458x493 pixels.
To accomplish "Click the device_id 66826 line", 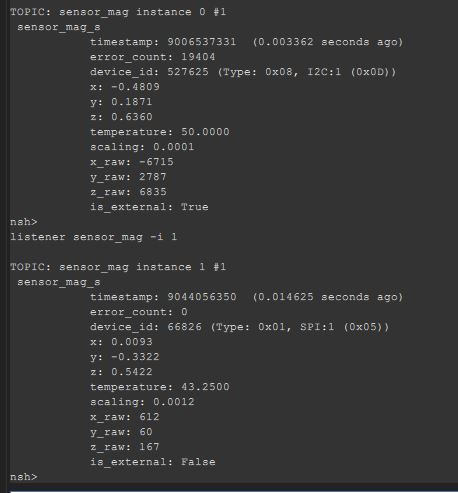I will [x=240, y=327].
